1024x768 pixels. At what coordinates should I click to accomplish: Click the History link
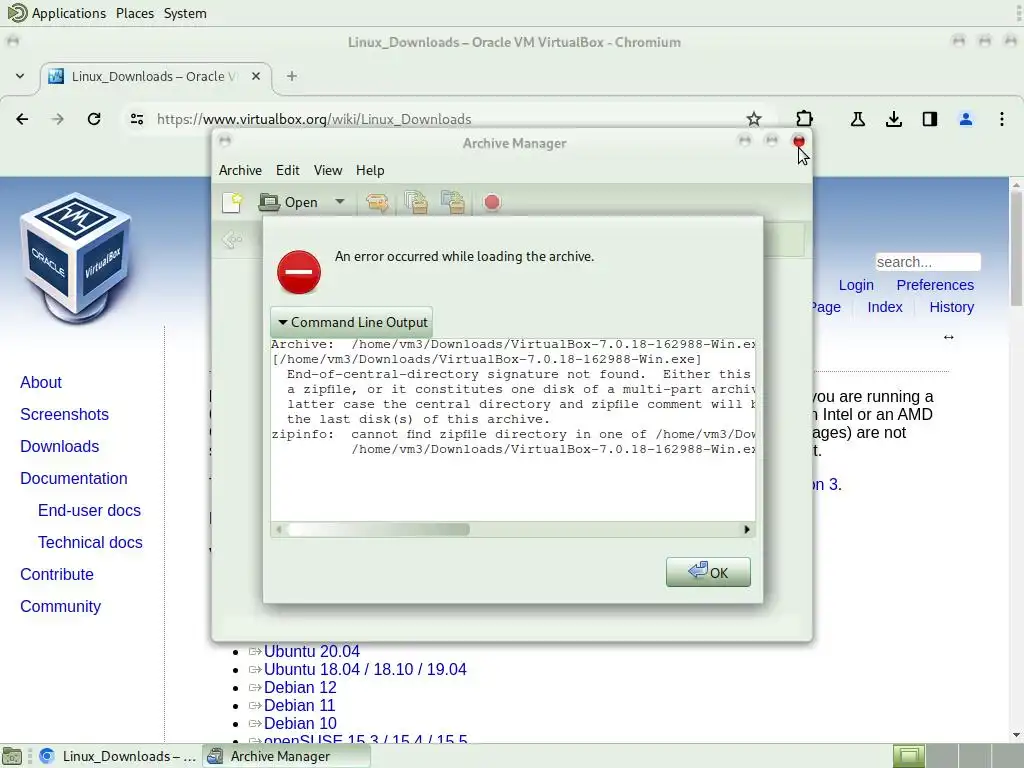click(x=952, y=307)
